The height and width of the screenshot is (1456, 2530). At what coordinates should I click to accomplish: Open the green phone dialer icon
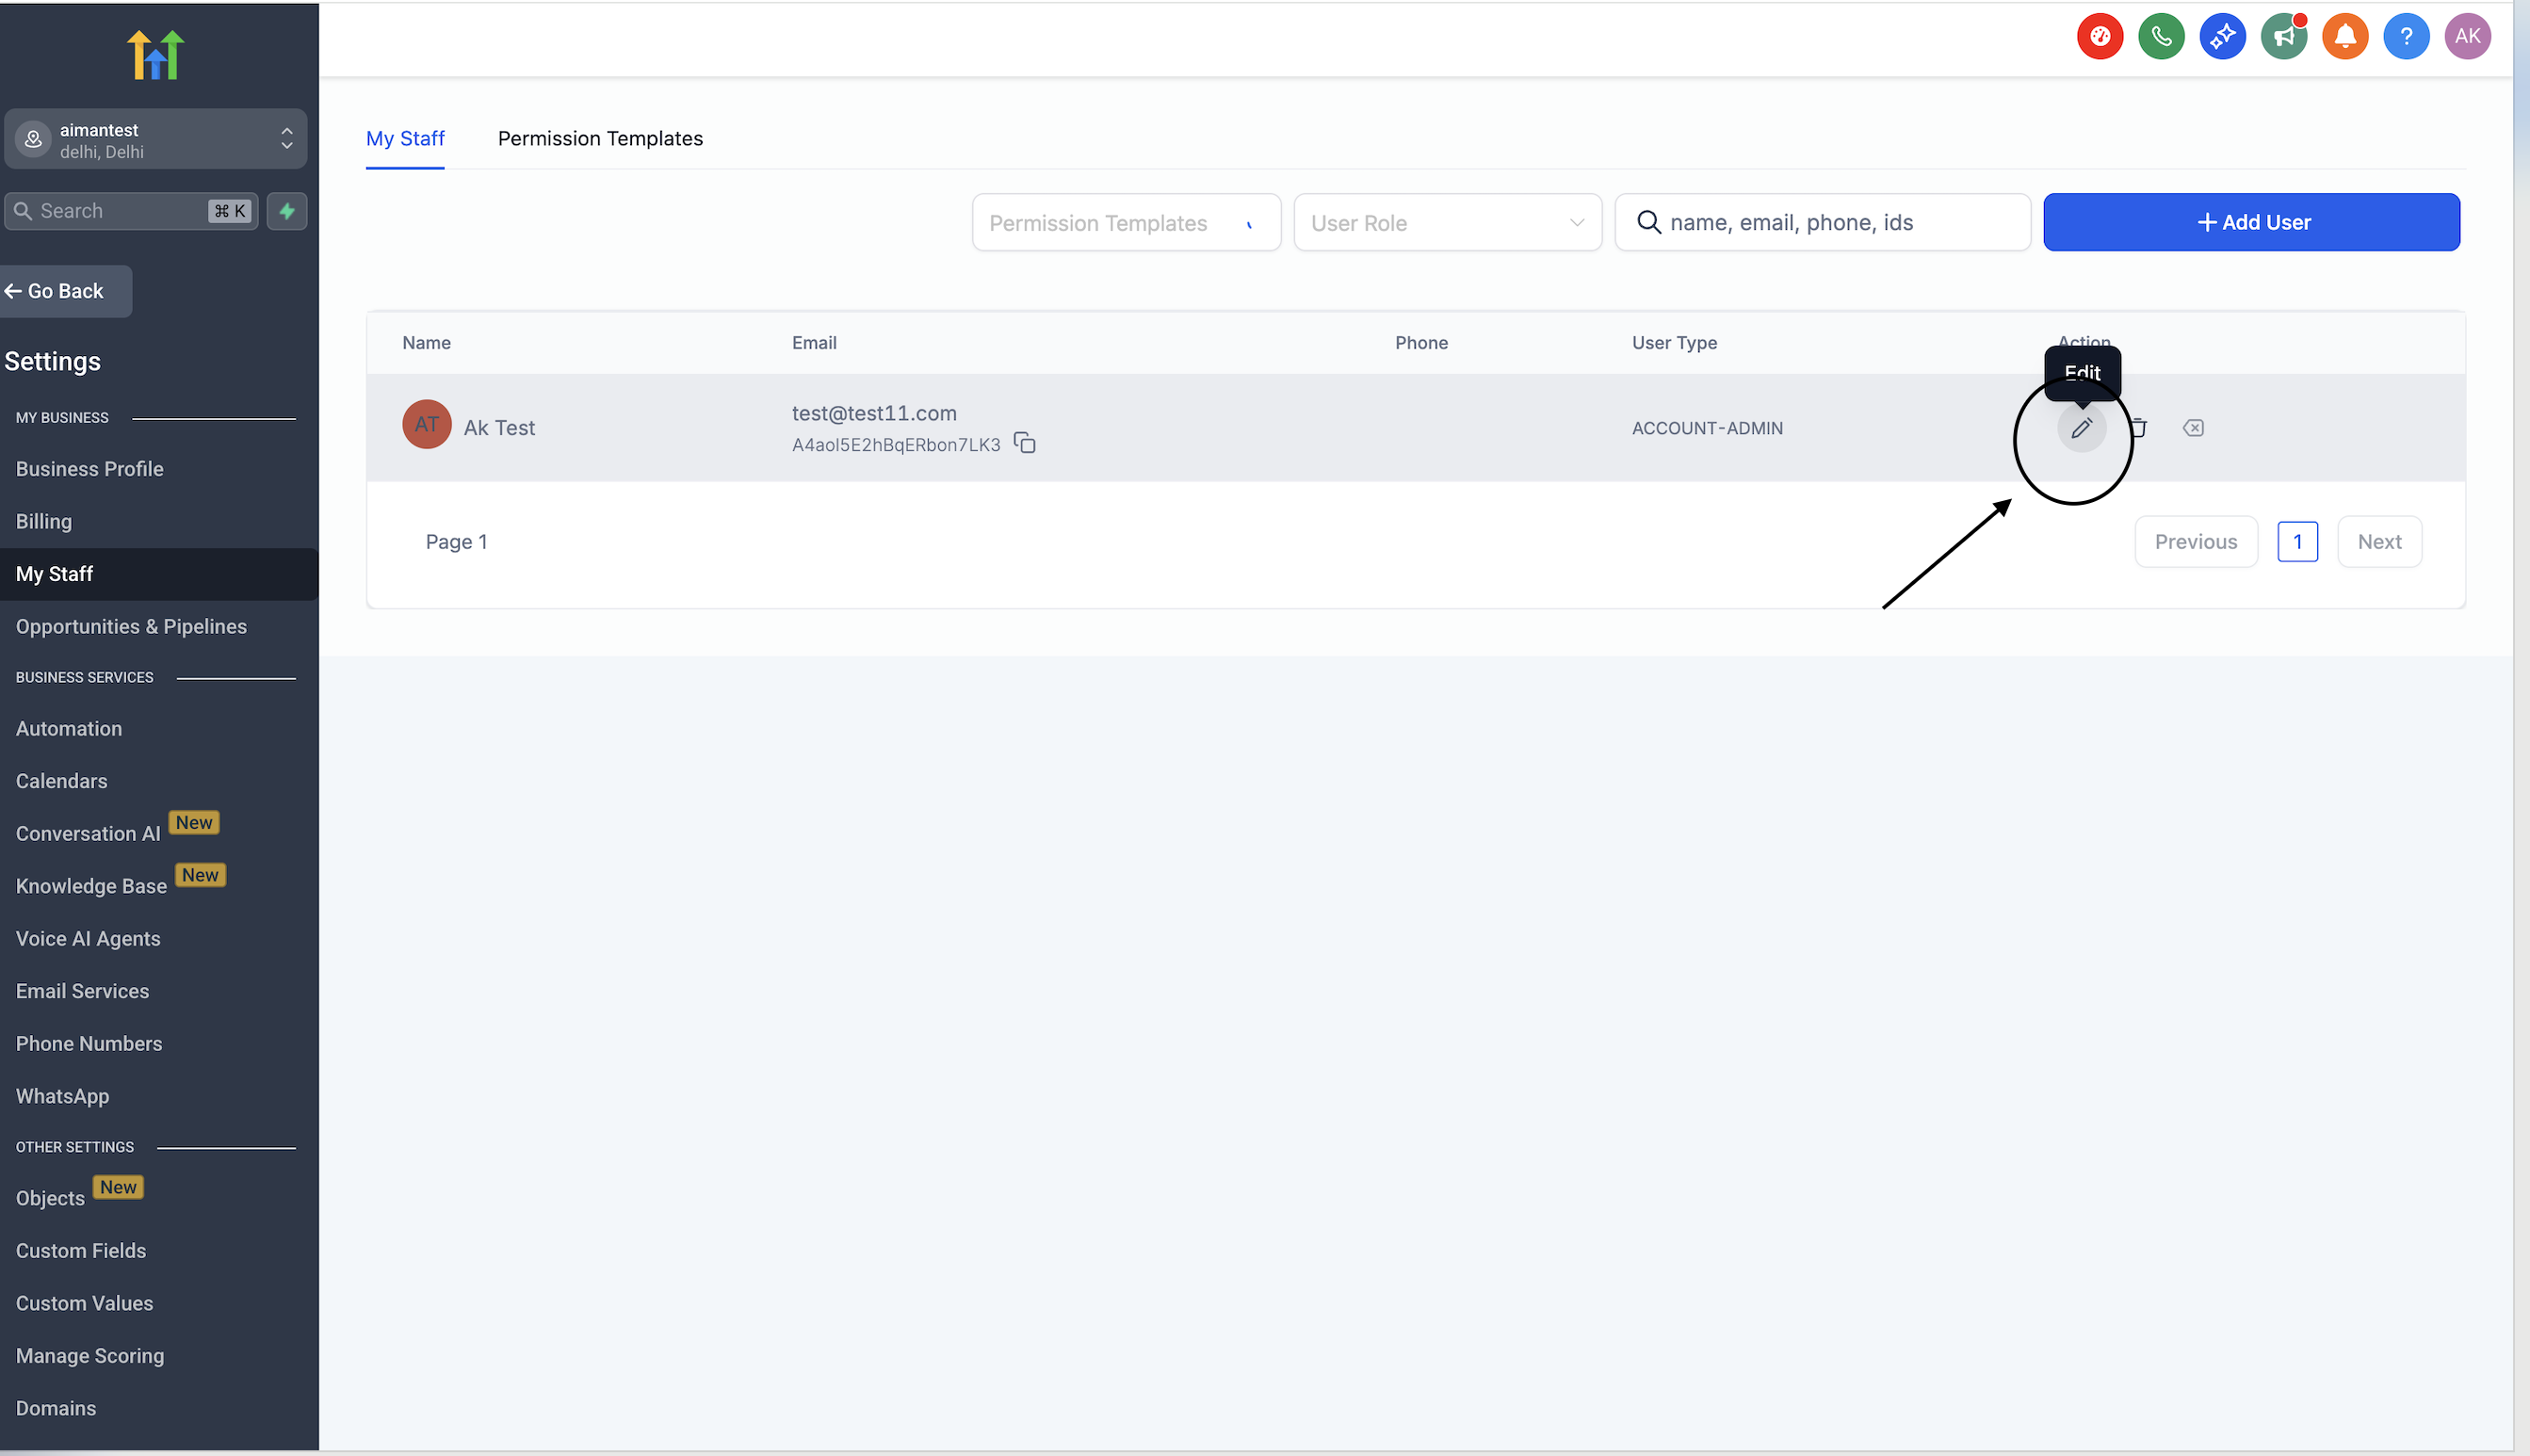click(2161, 37)
